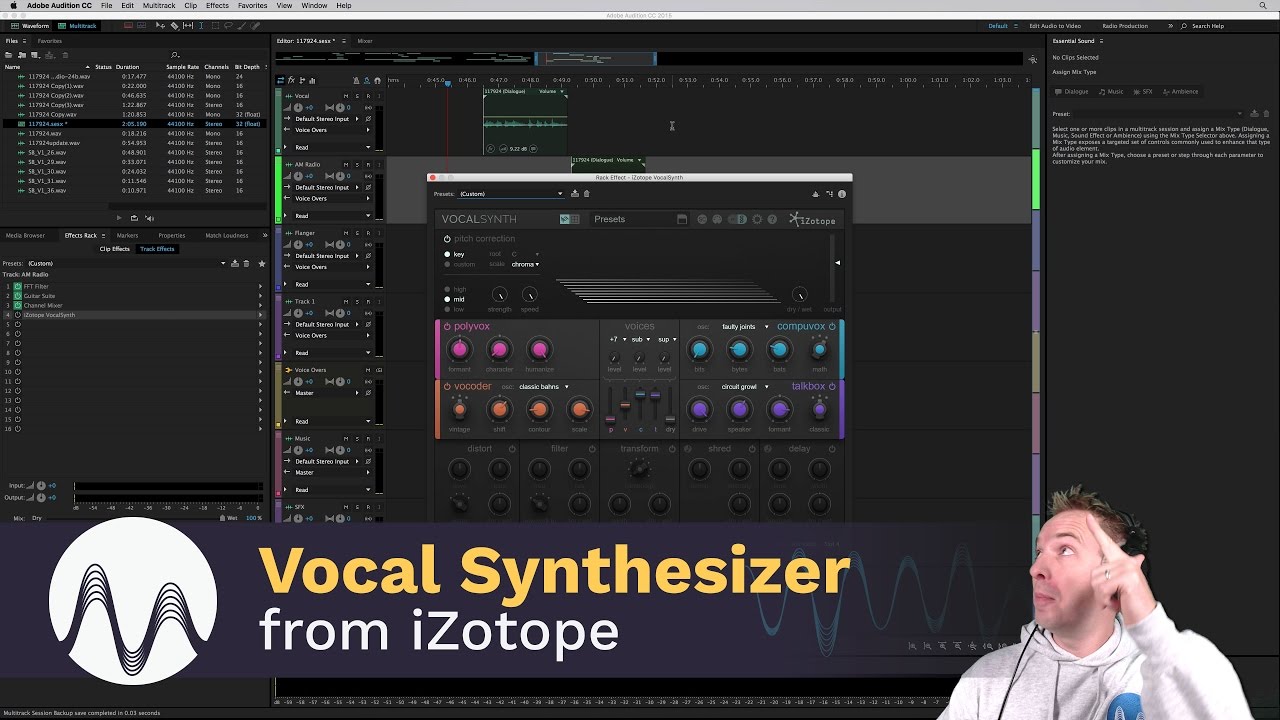
Task: Solo the AM Radio track
Action: pyautogui.click(x=357, y=164)
